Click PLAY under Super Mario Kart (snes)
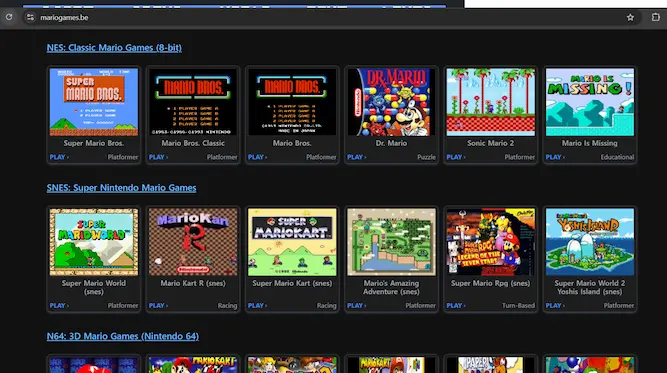 (257, 305)
